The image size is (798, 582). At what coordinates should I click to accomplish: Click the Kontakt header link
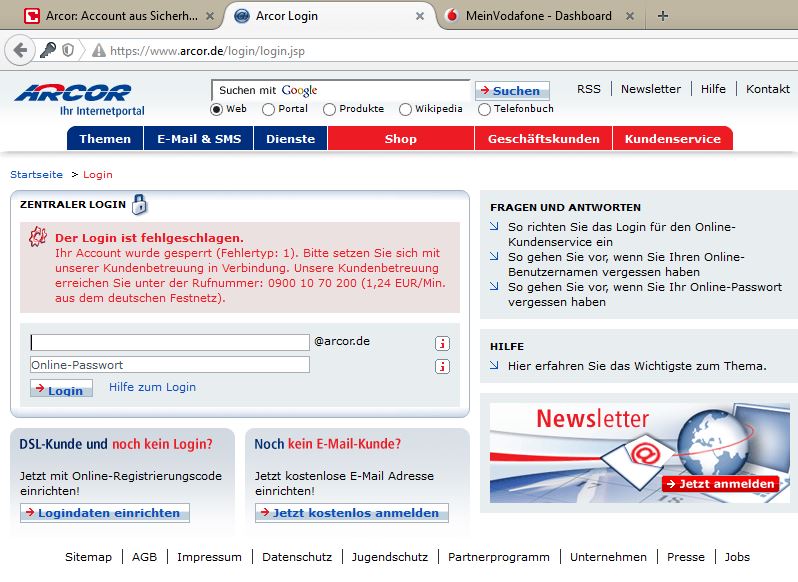pos(767,89)
